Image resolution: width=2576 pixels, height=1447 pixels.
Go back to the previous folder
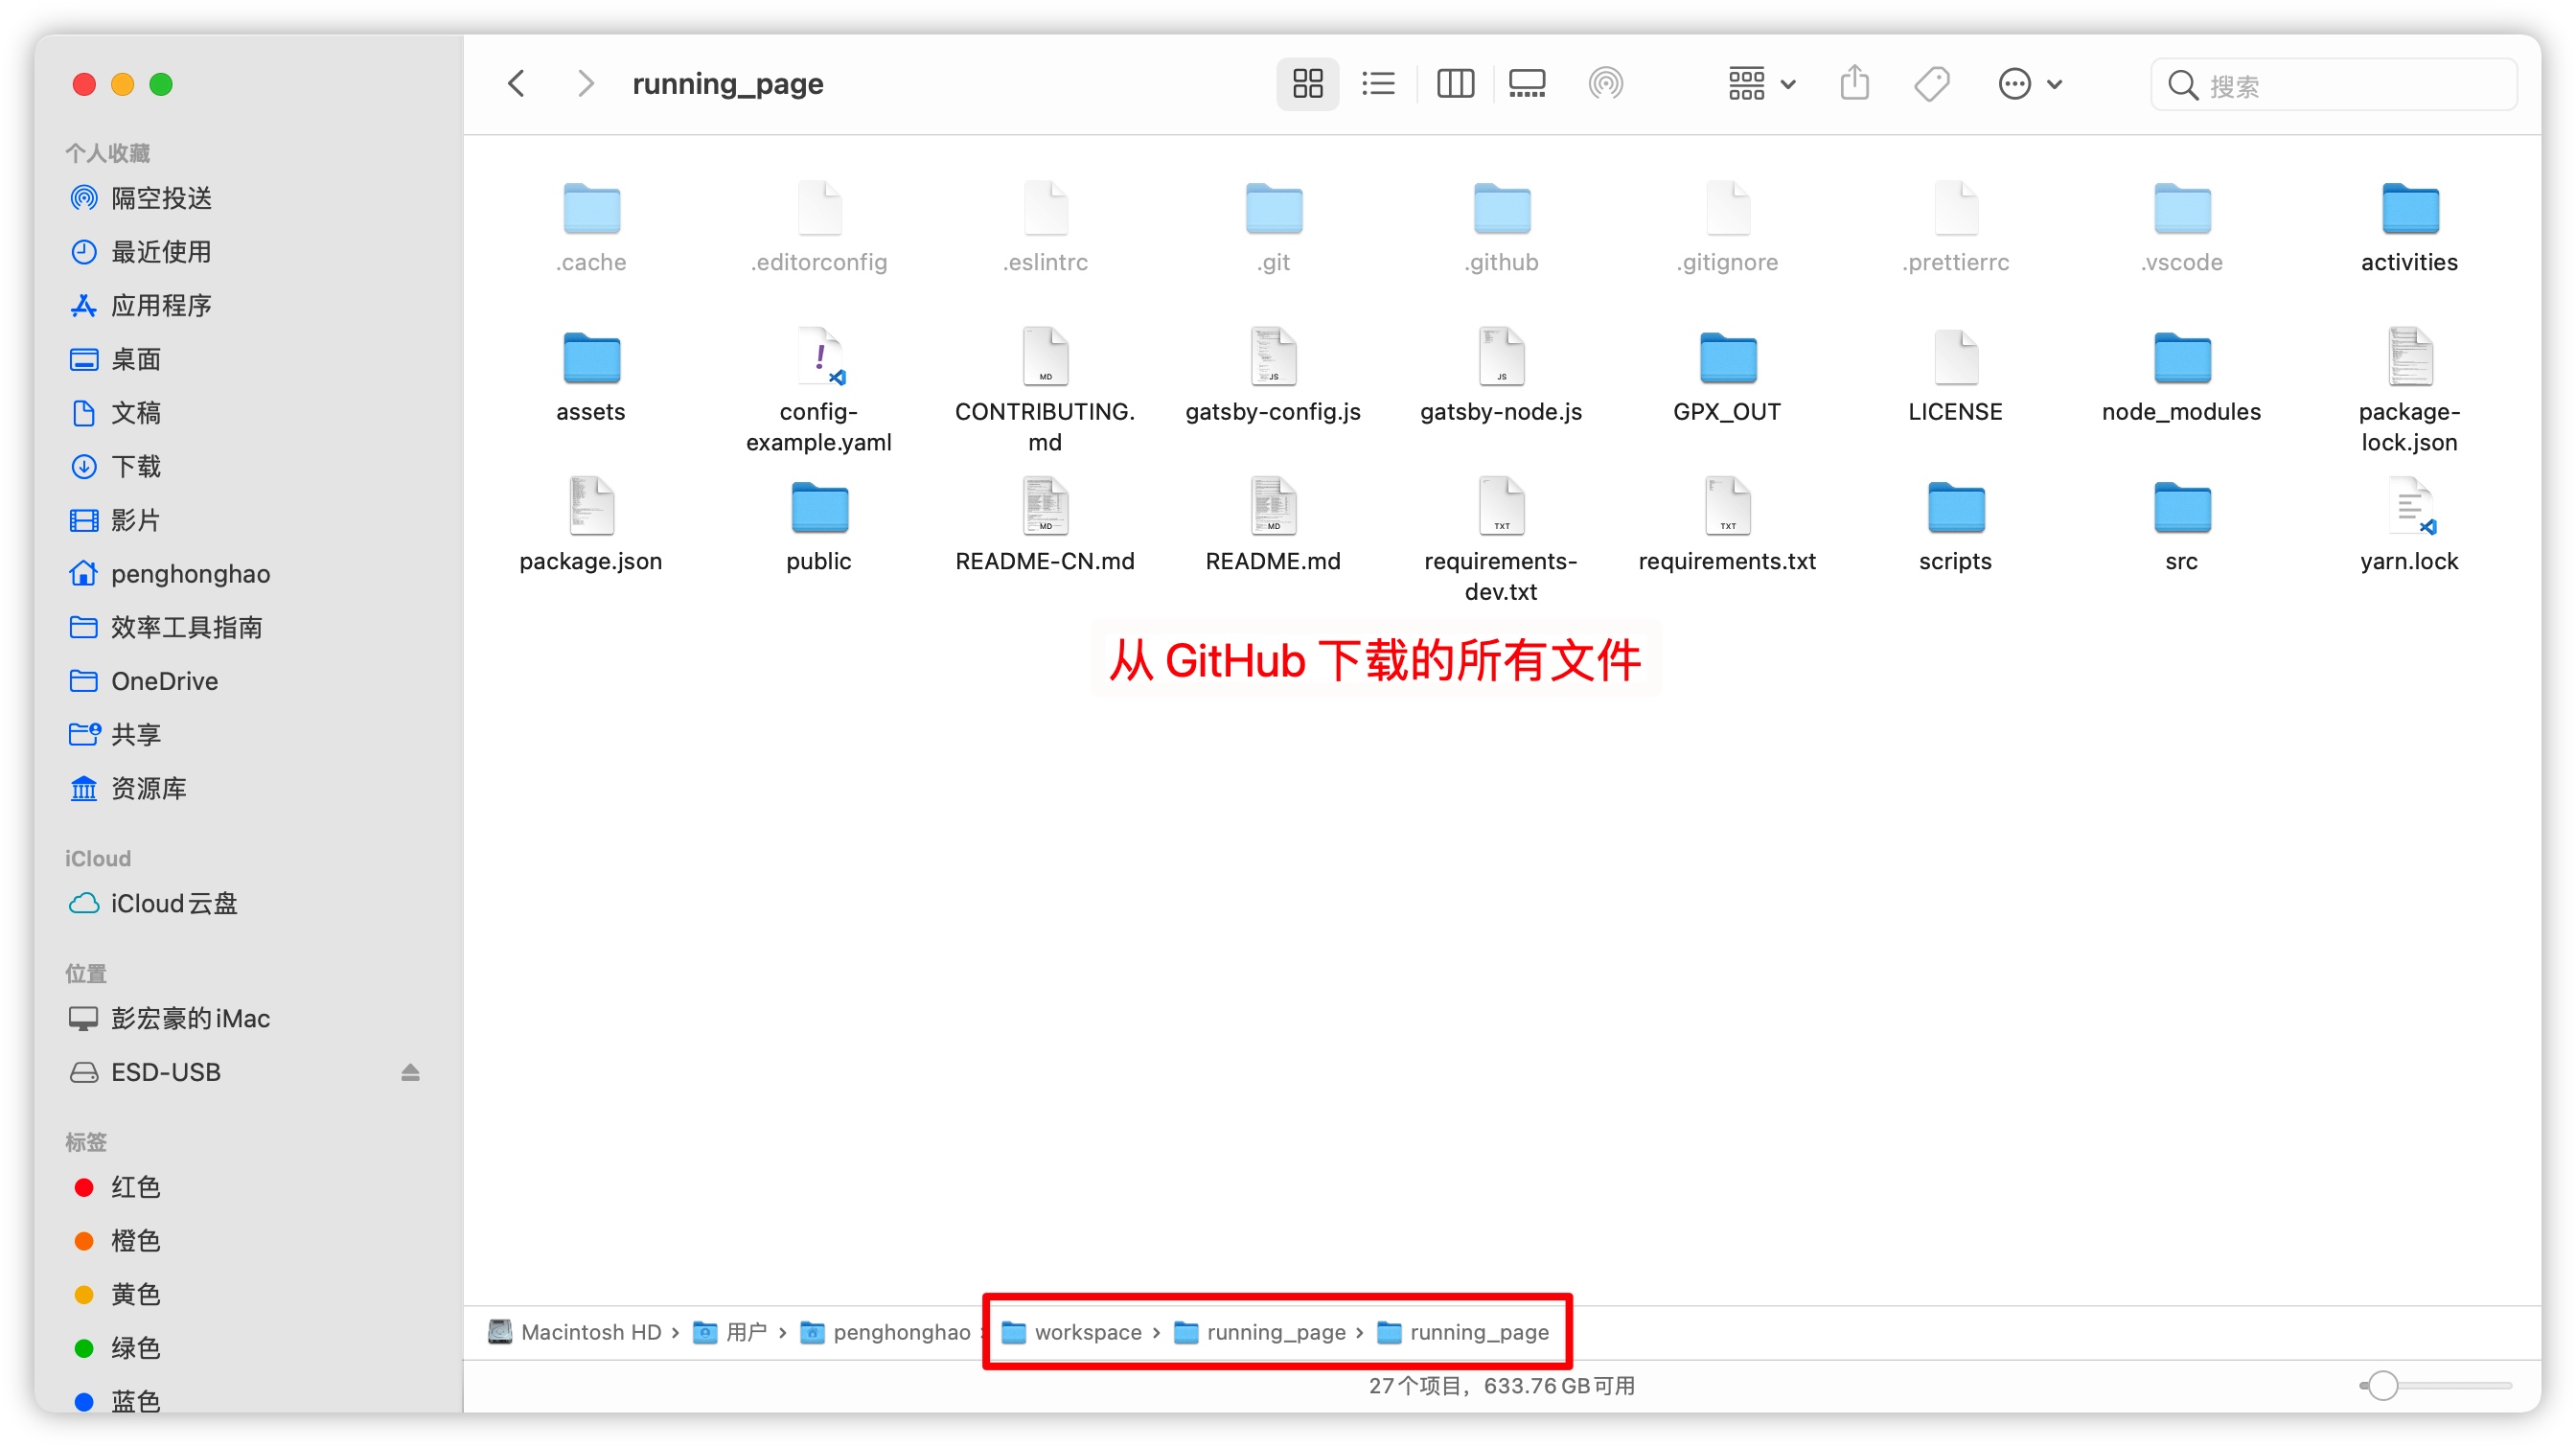point(517,84)
